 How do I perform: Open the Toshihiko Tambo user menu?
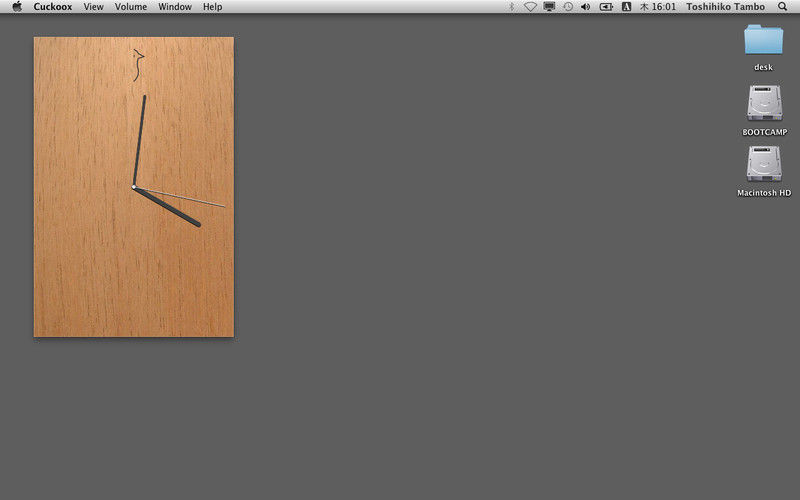pyautogui.click(x=725, y=7)
